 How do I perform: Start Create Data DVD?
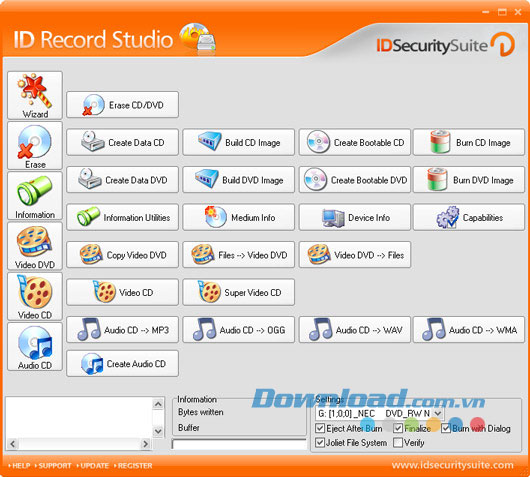pyautogui.click(x=122, y=180)
